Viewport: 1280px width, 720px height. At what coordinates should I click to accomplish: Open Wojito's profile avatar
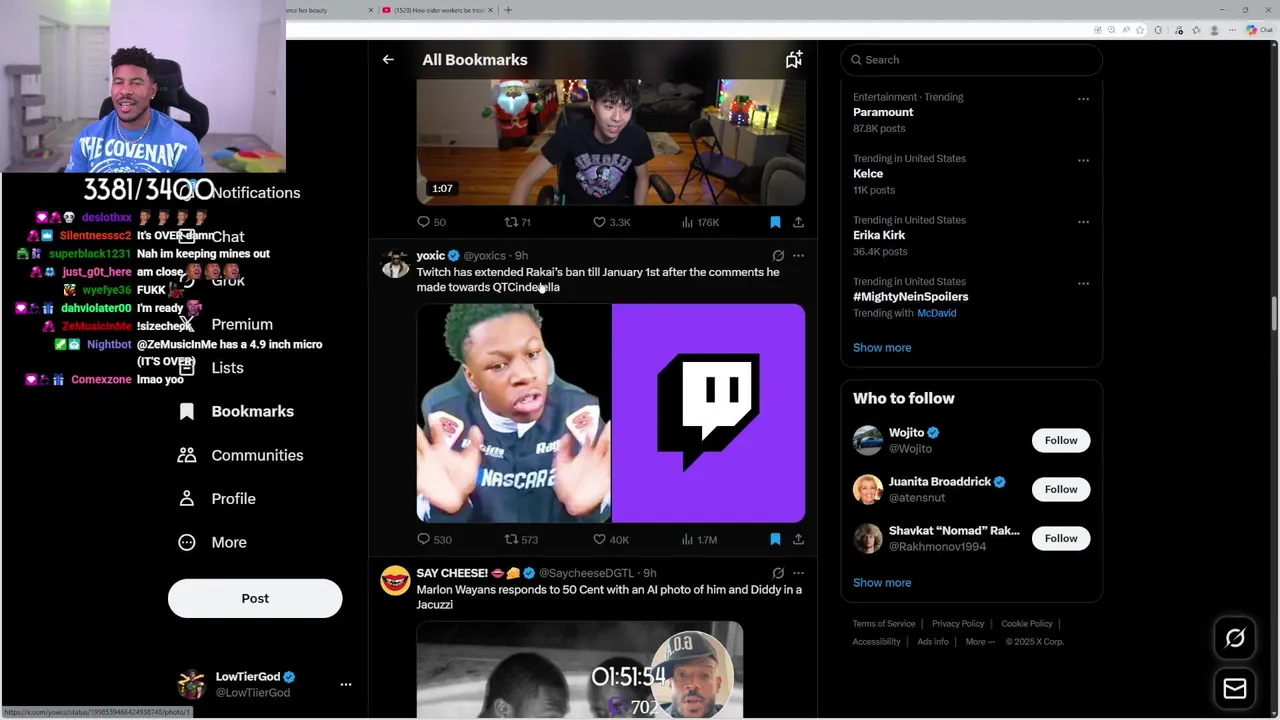point(868,440)
